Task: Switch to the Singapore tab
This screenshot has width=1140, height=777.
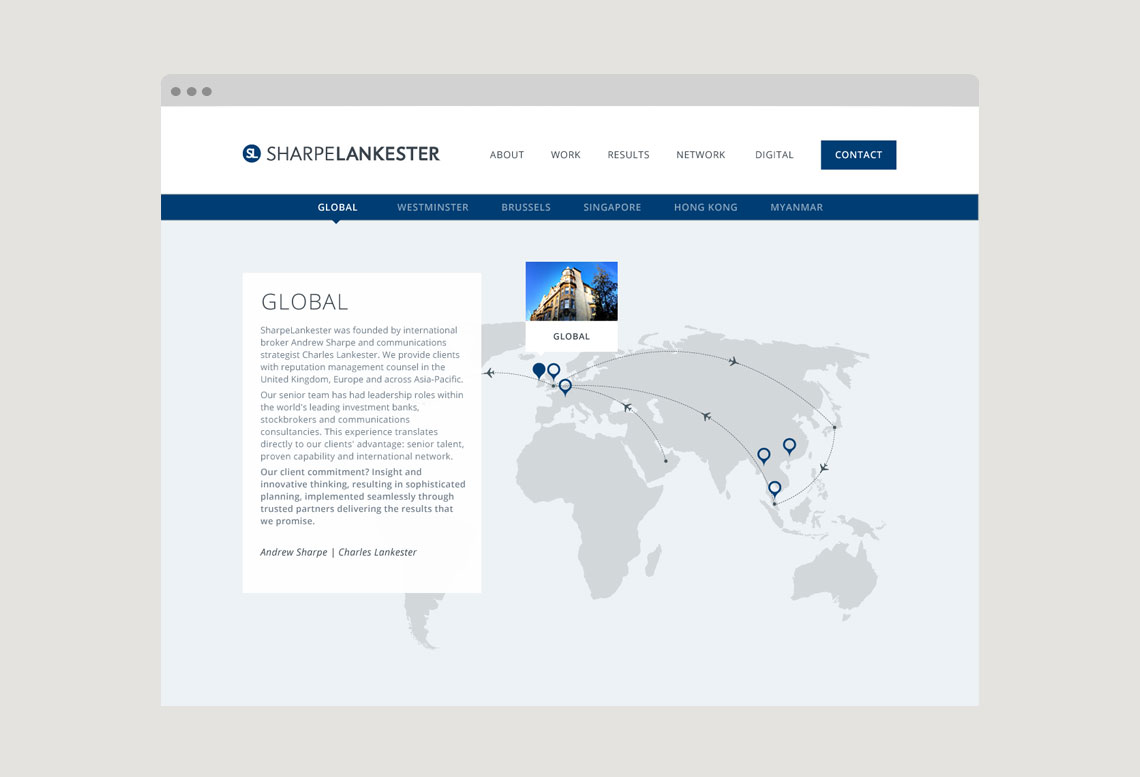Action: [612, 207]
